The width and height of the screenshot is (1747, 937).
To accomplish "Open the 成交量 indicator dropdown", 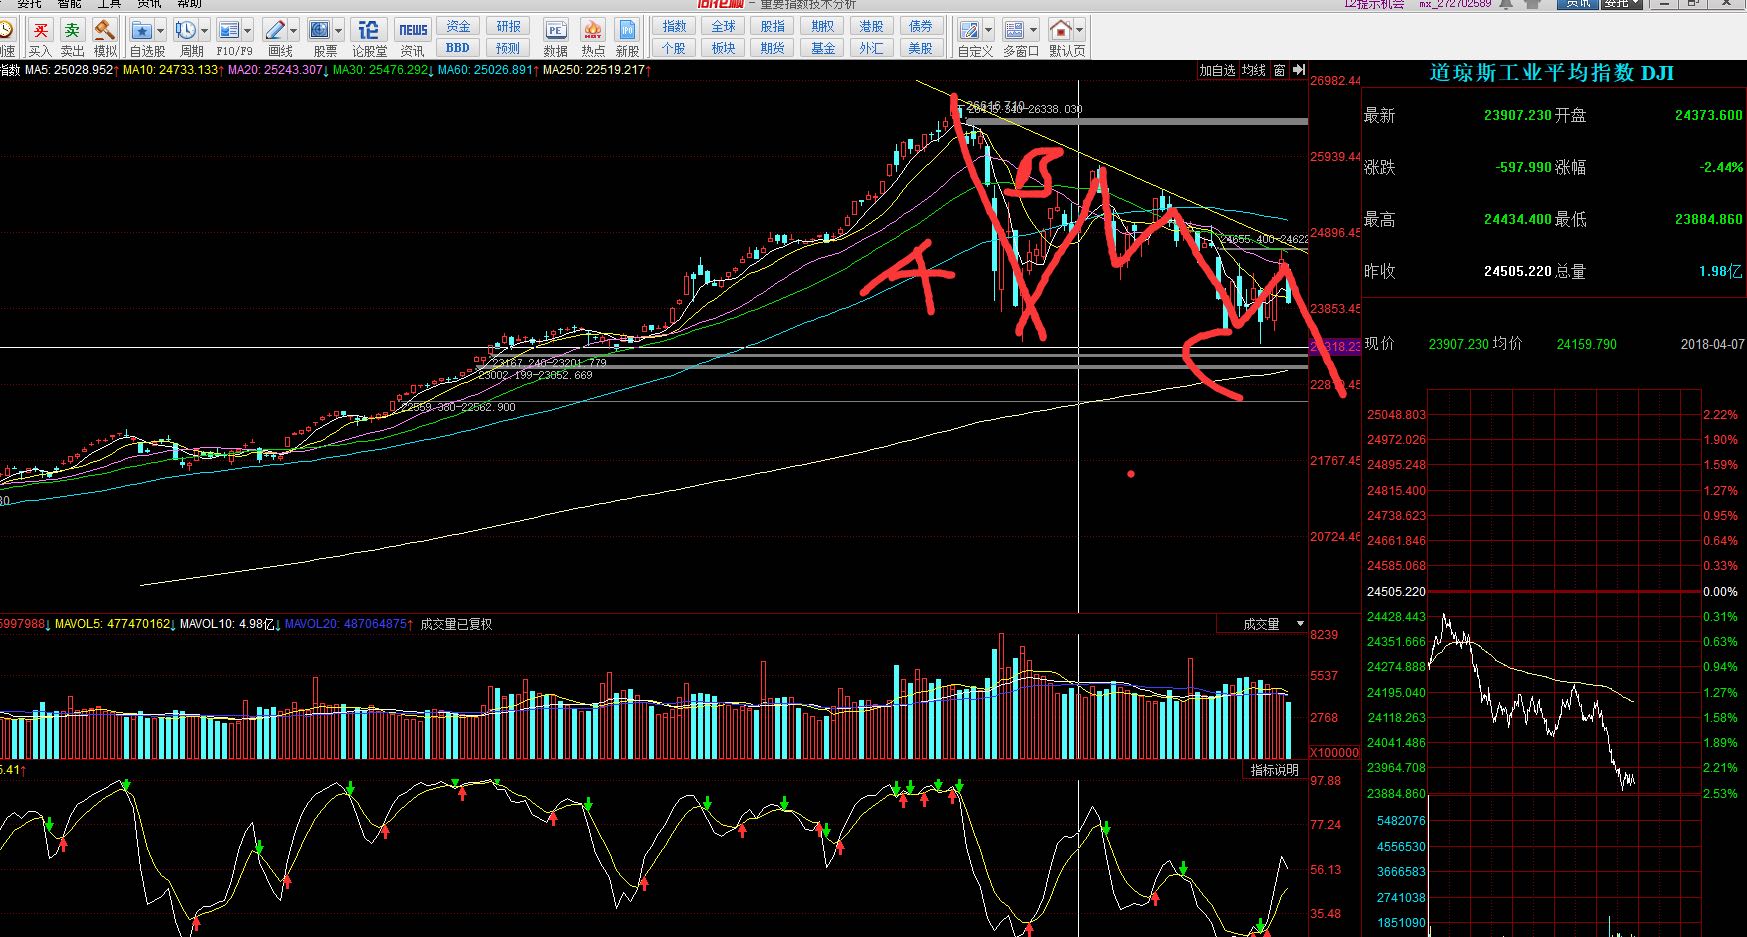I will tap(1300, 624).
